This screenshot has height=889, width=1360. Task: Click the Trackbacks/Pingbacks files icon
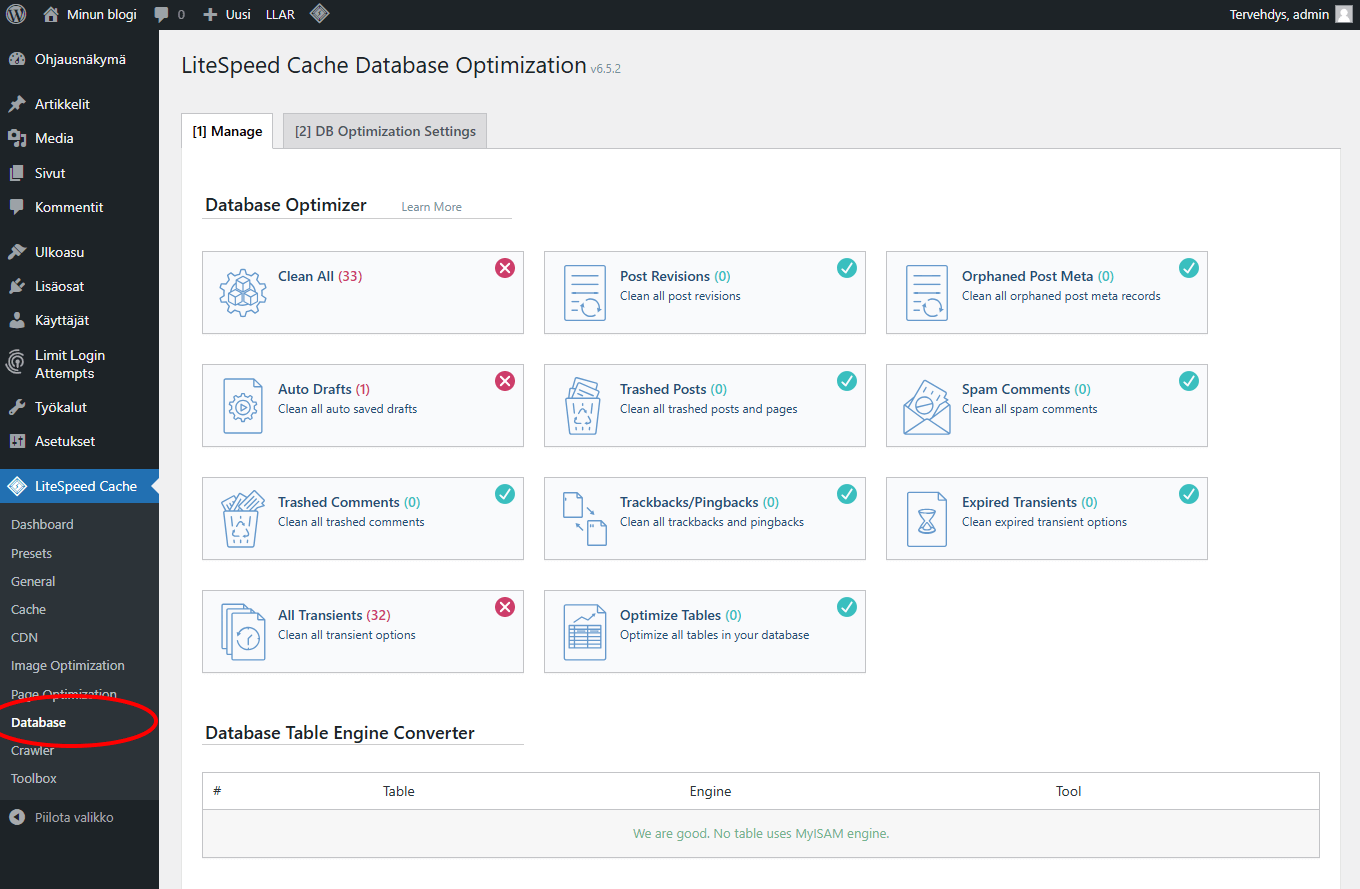click(585, 519)
